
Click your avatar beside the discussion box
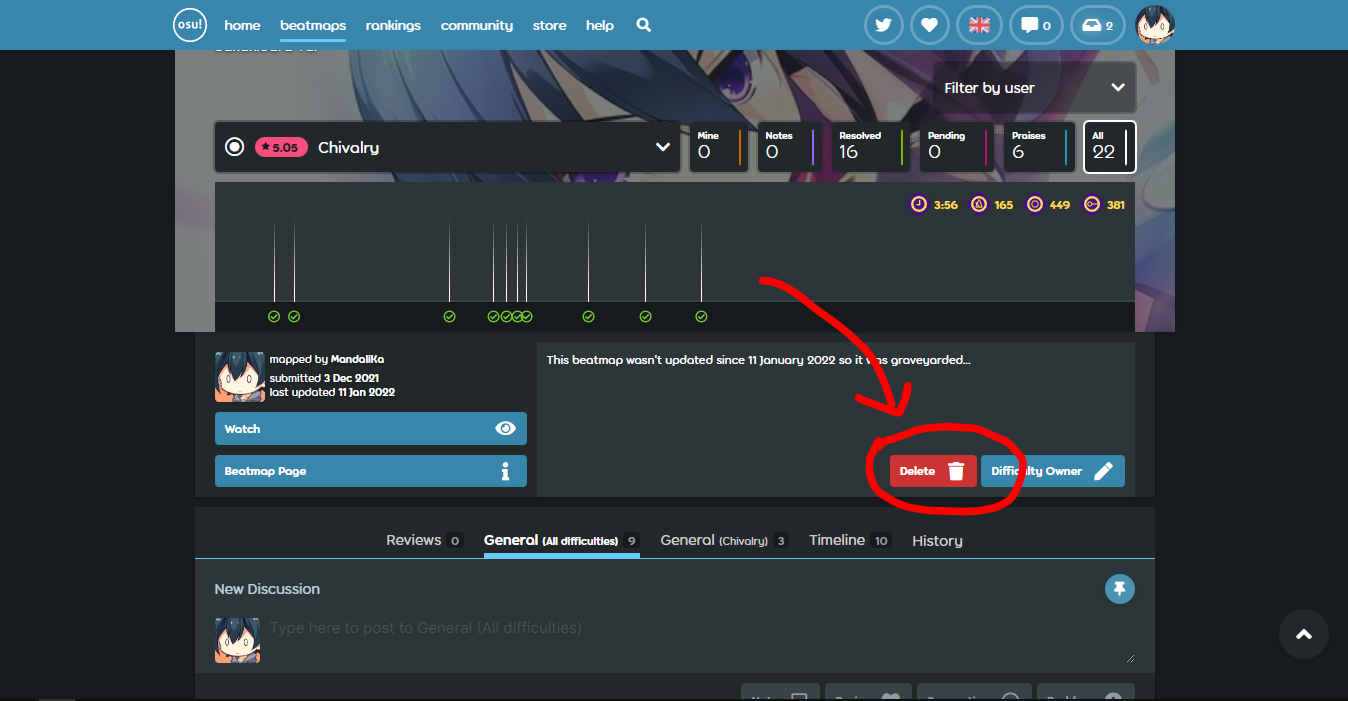click(x=238, y=640)
